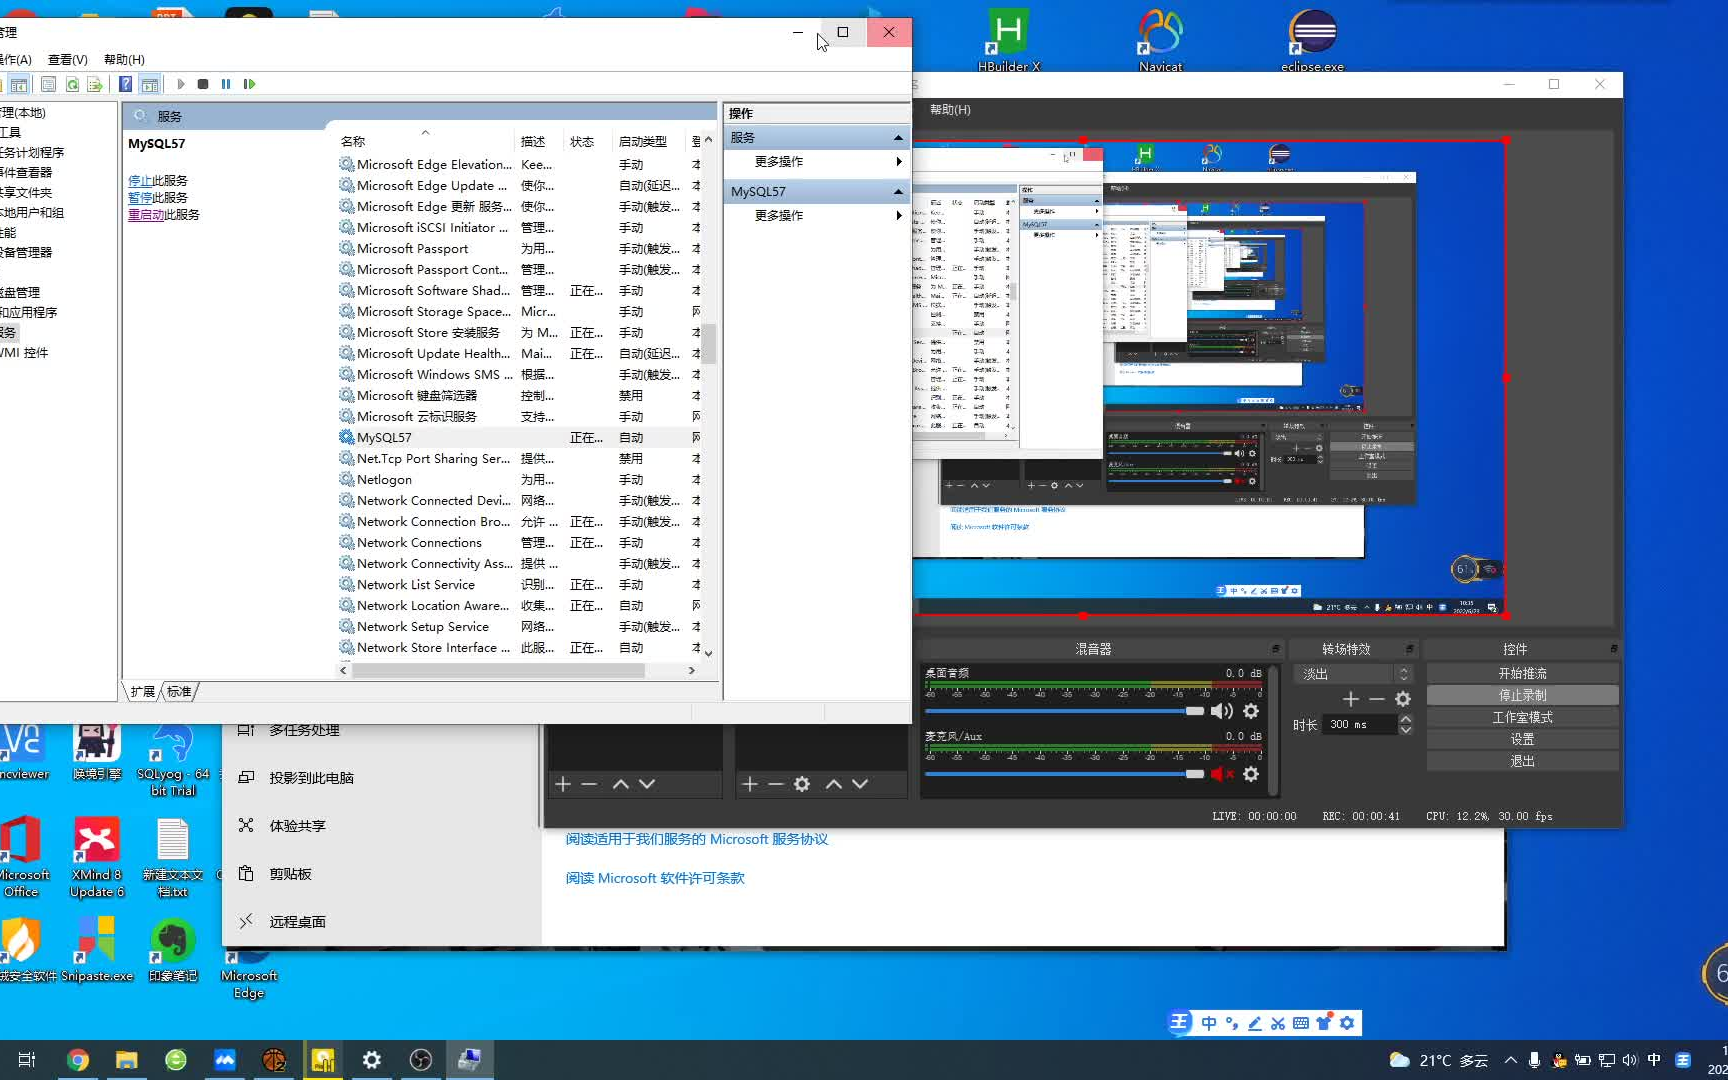This screenshot has height=1080, width=1728.
Task: Select the Netlogon service row
Action: (x=520, y=480)
